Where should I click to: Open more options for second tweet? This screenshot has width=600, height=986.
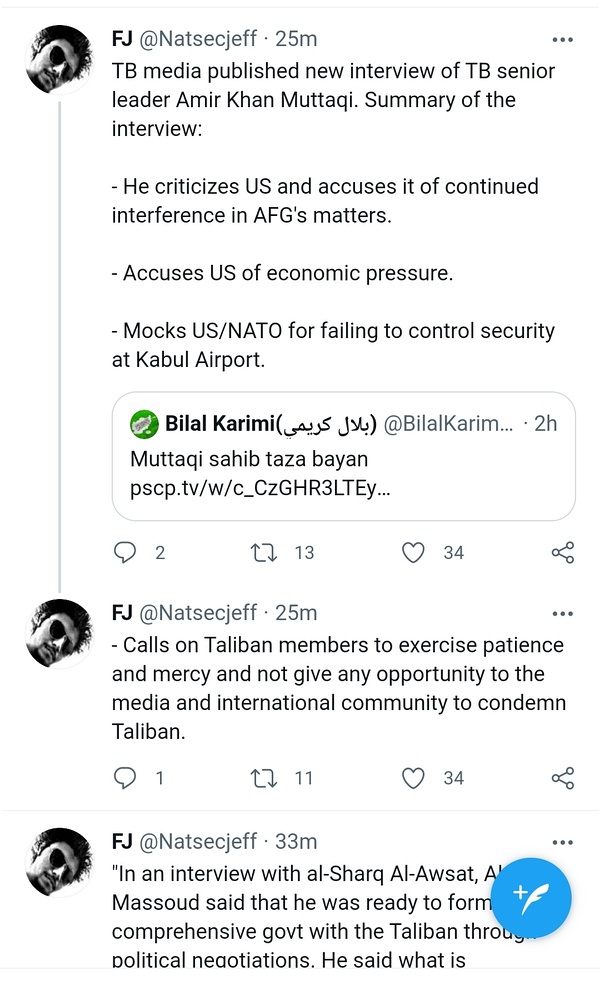click(563, 613)
